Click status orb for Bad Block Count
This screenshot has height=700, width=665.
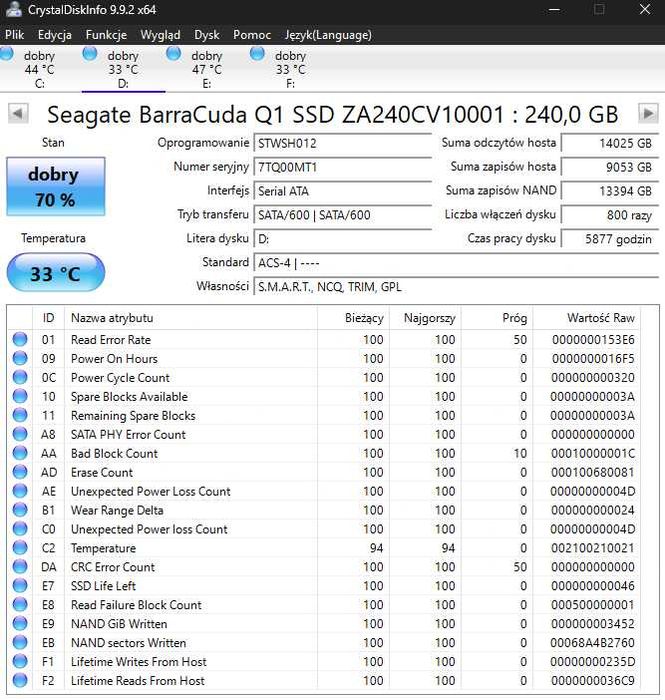(20, 454)
